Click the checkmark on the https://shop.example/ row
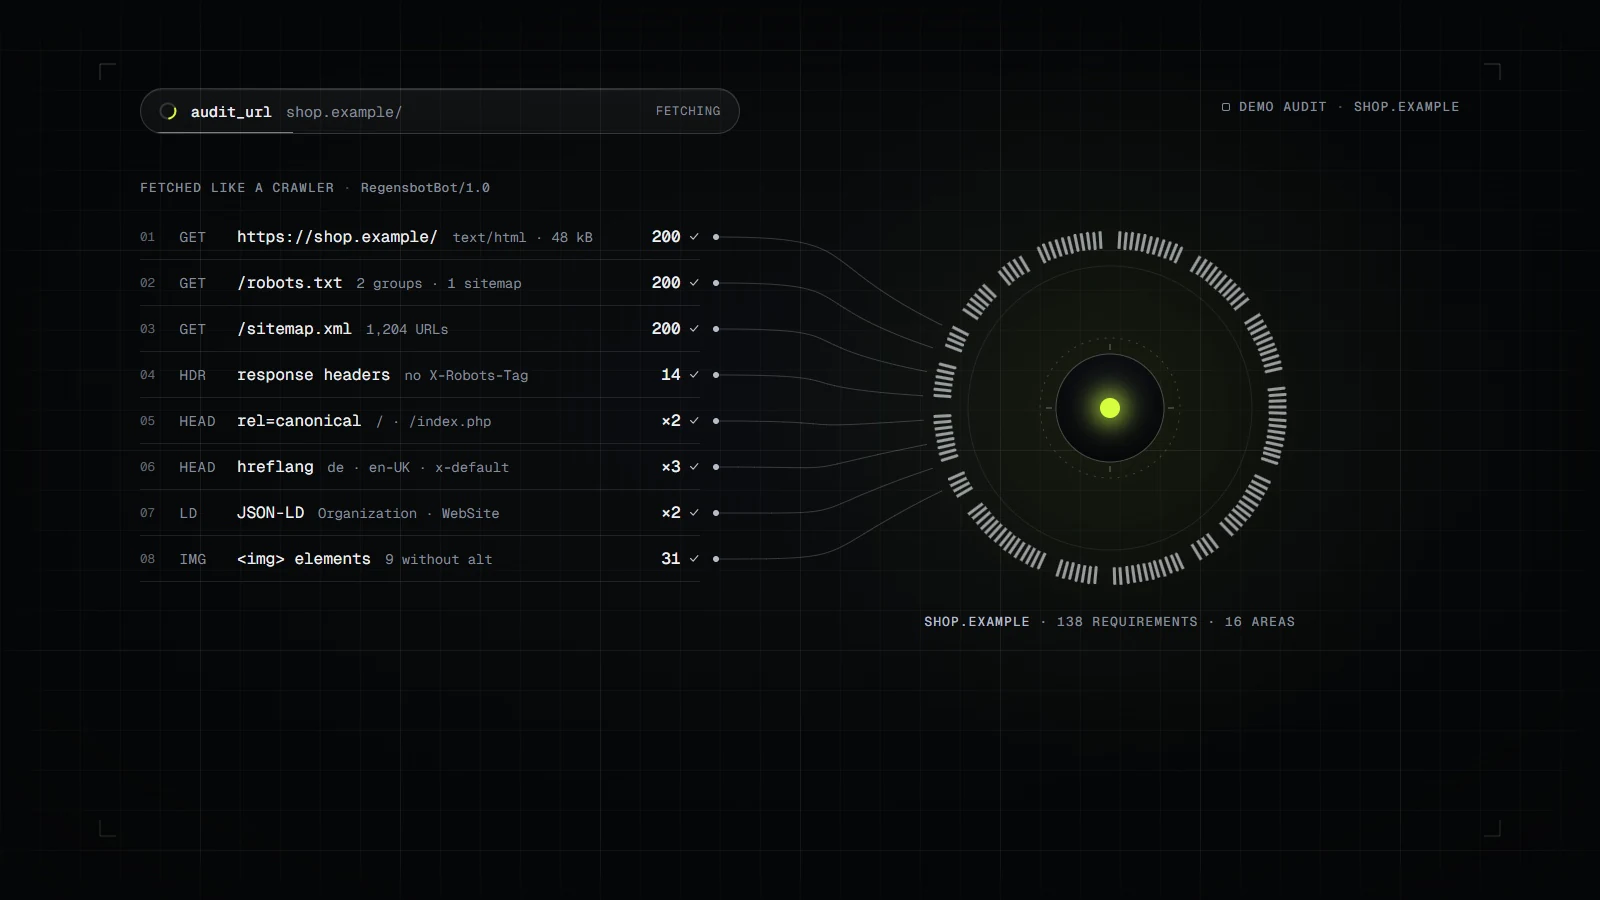 click(694, 237)
